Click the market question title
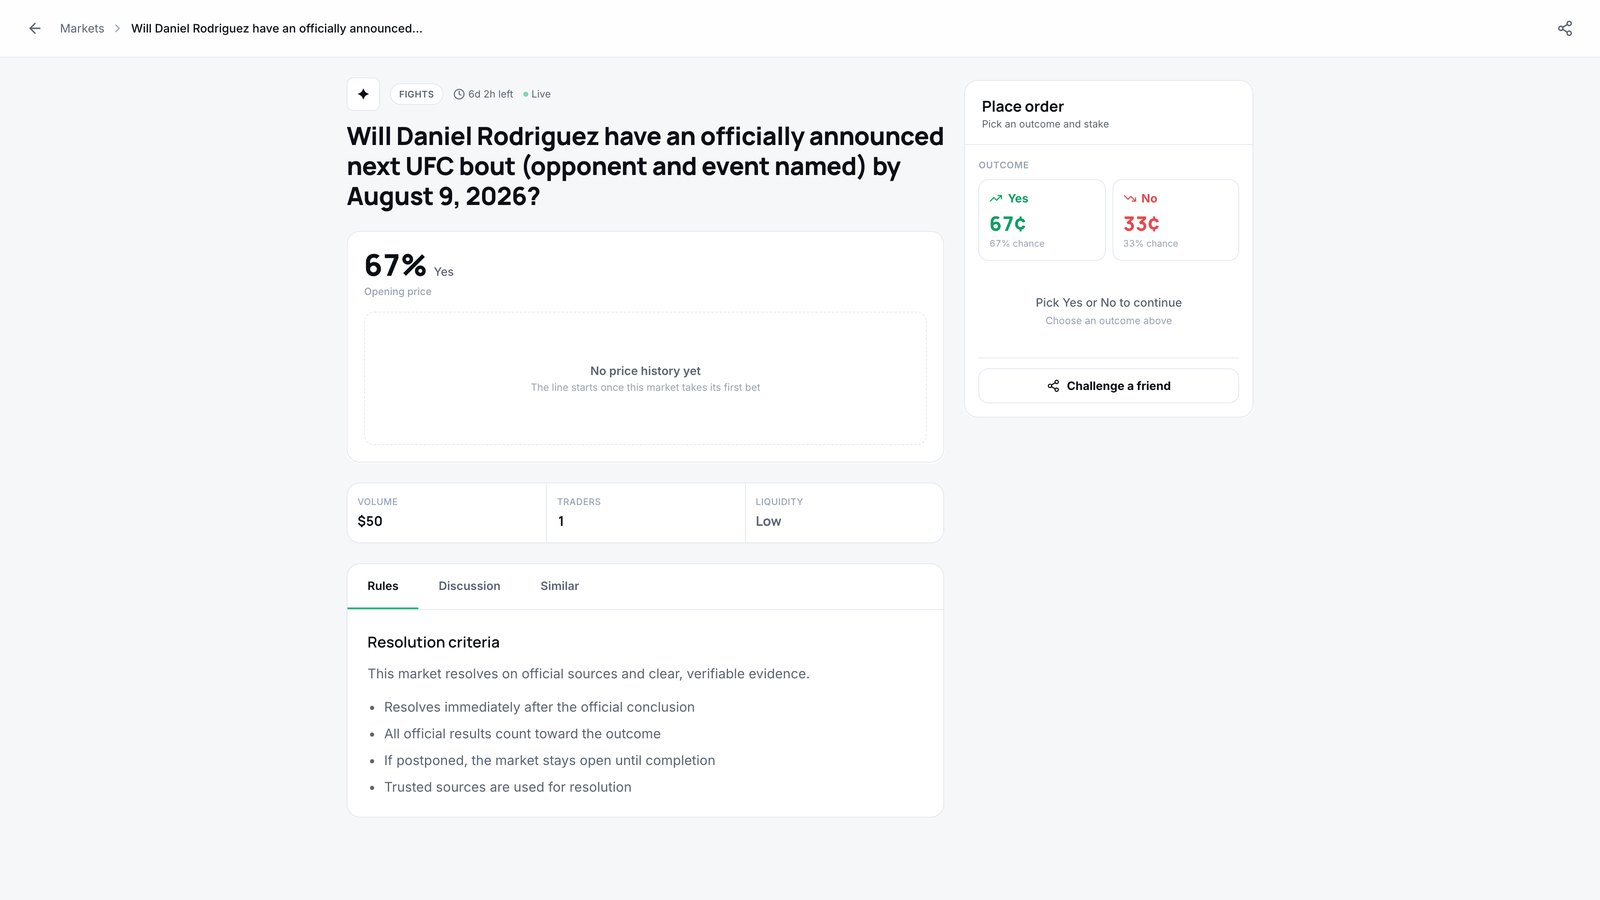 coord(645,166)
